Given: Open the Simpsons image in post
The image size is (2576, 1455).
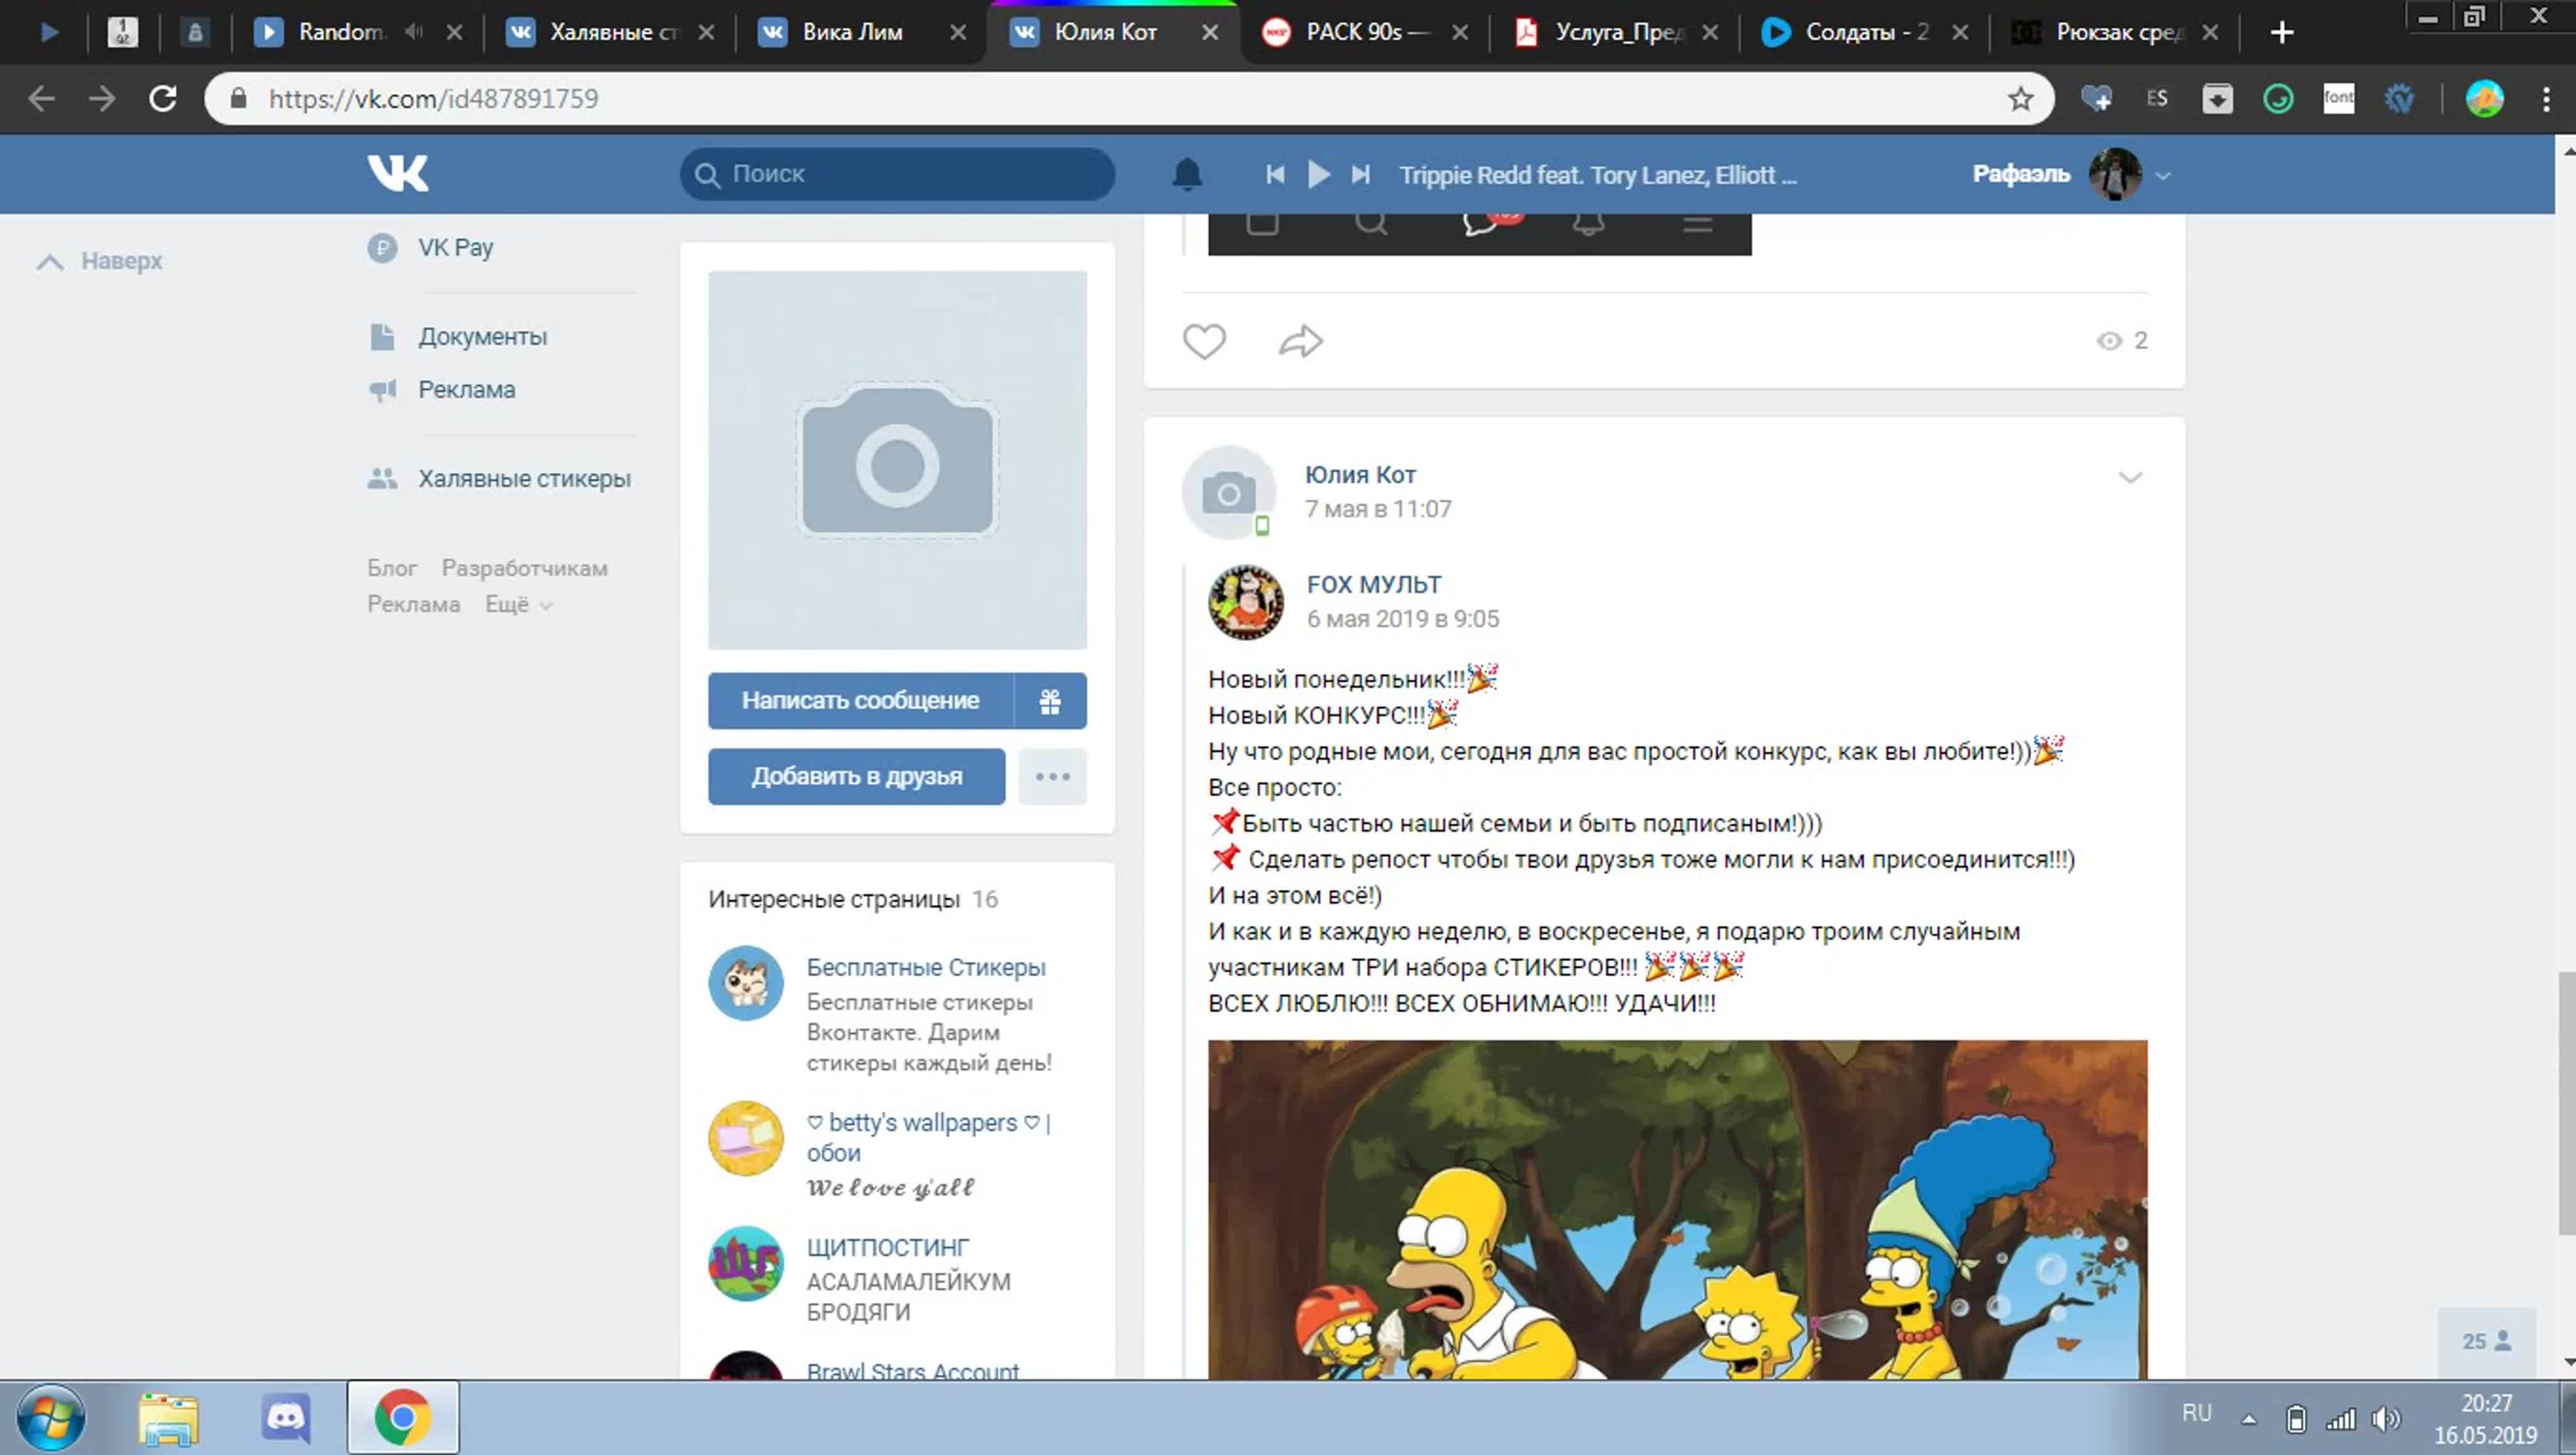Looking at the screenshot, I should click(x=1677, y=1210).
